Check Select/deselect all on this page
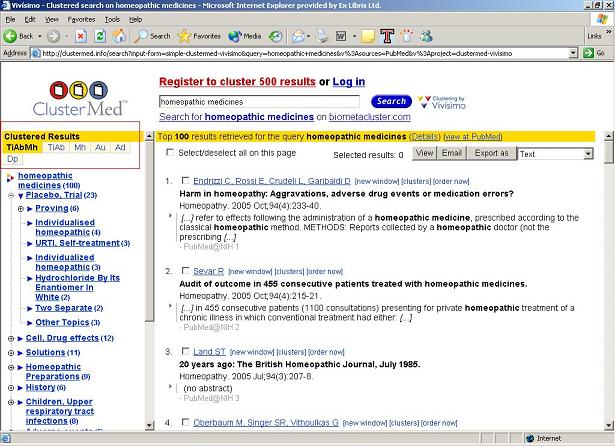The height and width of the screenshot is (446, 615). click(x=170, y=152)
